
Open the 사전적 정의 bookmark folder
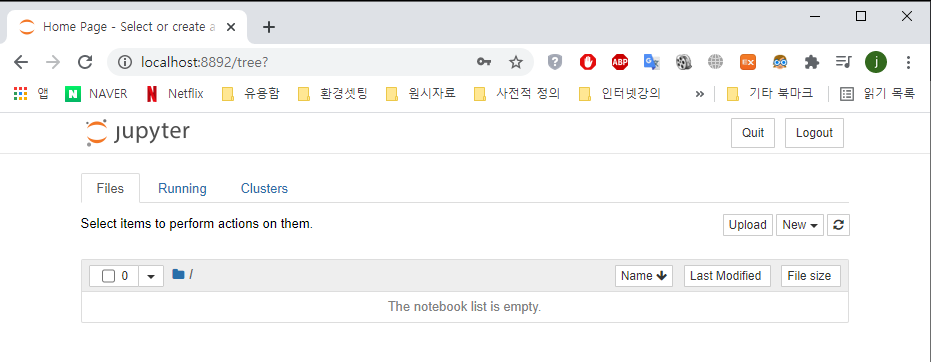517,93
